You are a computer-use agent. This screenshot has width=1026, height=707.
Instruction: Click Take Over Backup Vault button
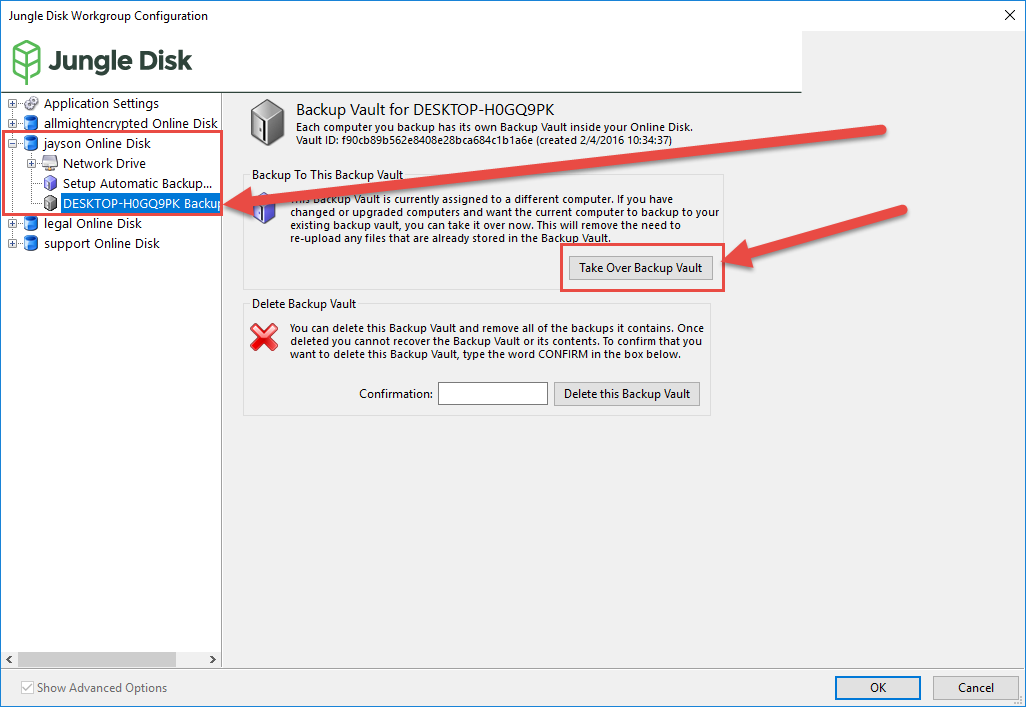(x=641, y=268)
